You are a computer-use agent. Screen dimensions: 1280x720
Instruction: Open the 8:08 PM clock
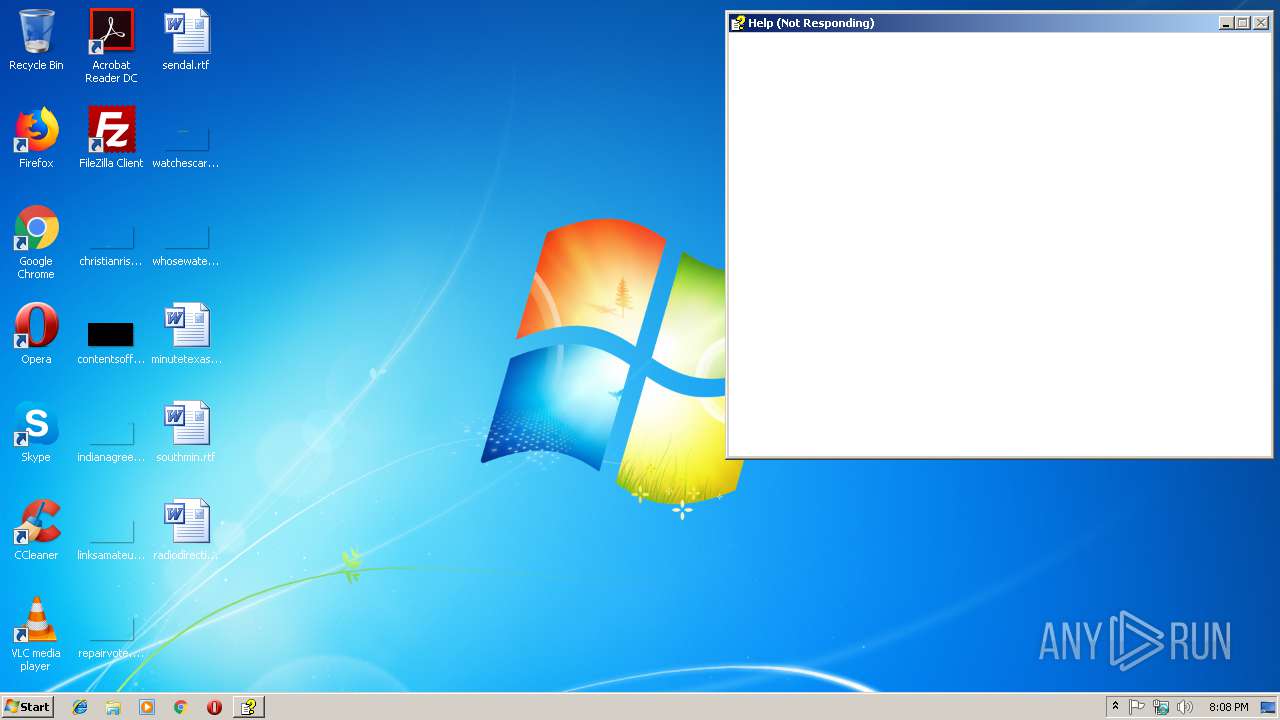tap(1228, 707)
